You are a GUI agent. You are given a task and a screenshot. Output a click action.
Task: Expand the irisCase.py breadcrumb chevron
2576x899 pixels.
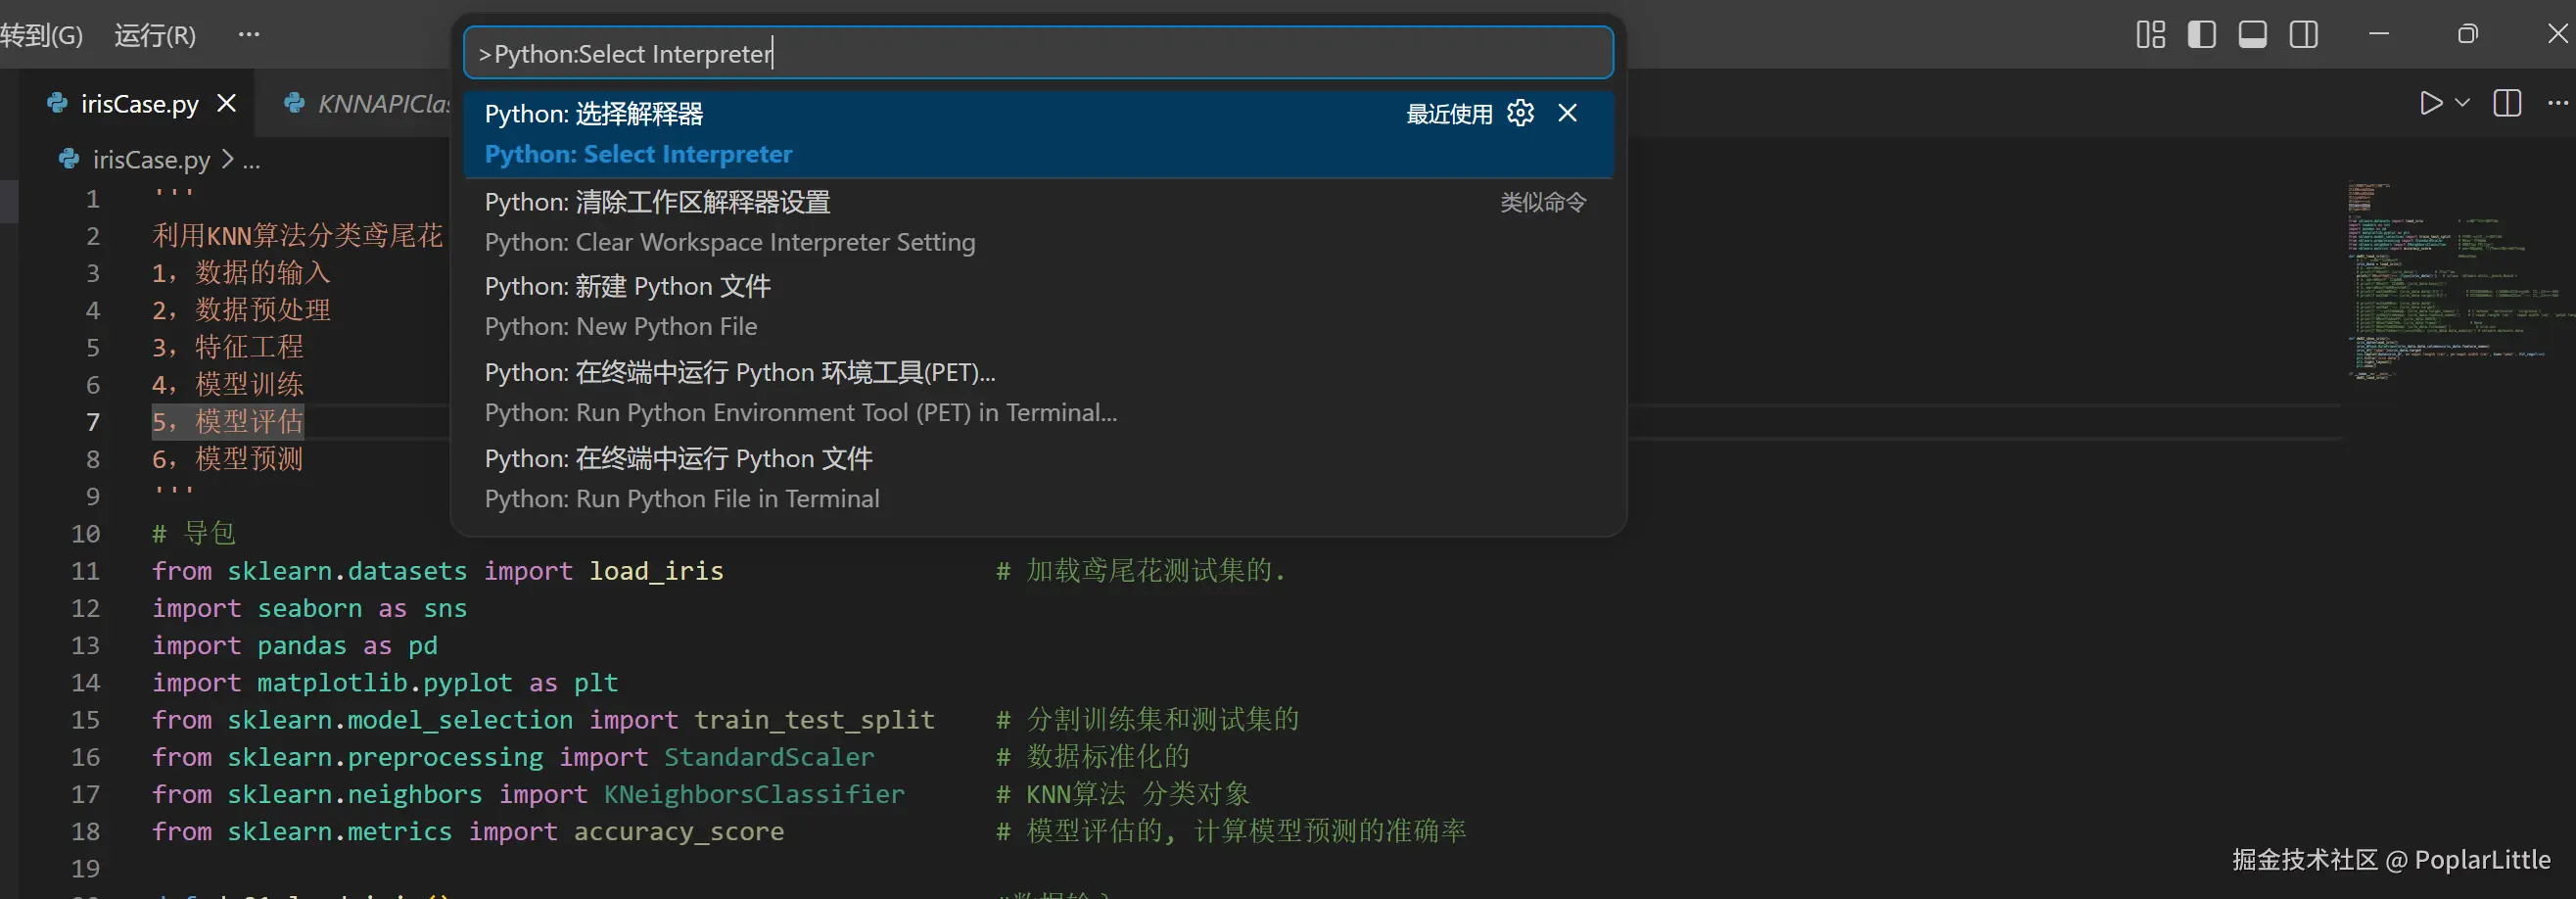tap(228, 159)
